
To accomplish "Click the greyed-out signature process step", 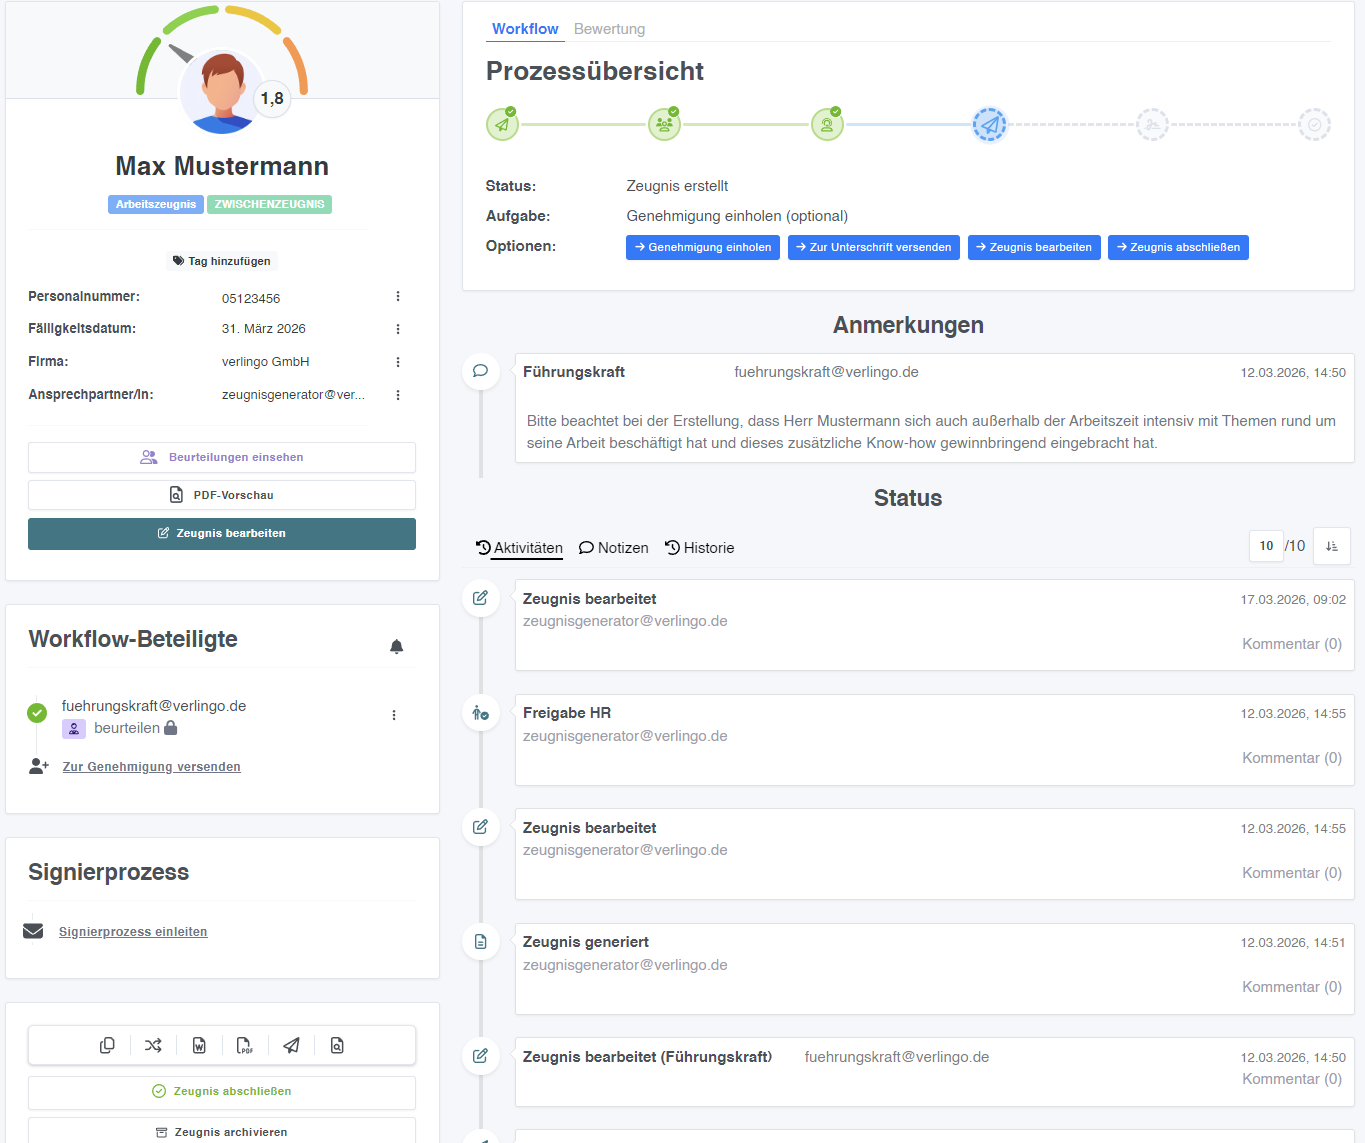I will [x=1152, y=125].
